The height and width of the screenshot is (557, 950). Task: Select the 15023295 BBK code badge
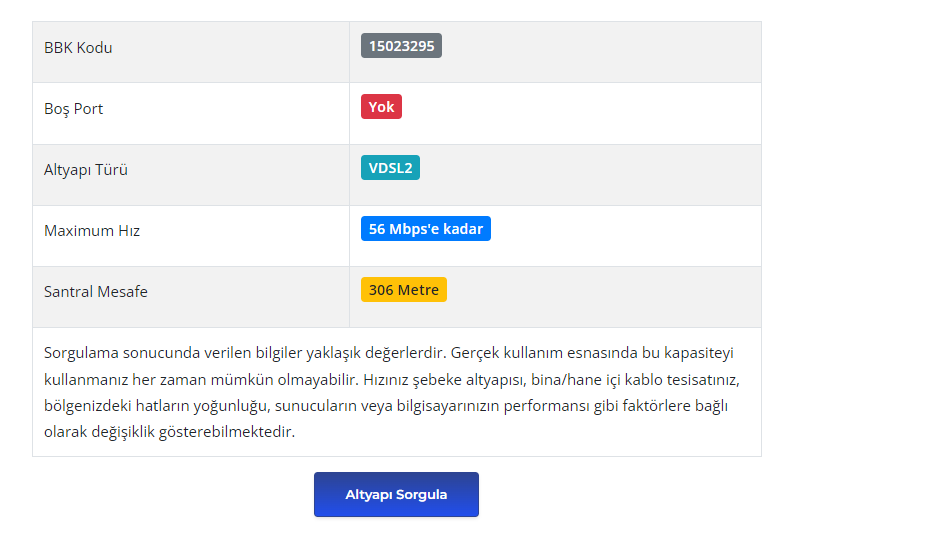click(x=401, y=46)
